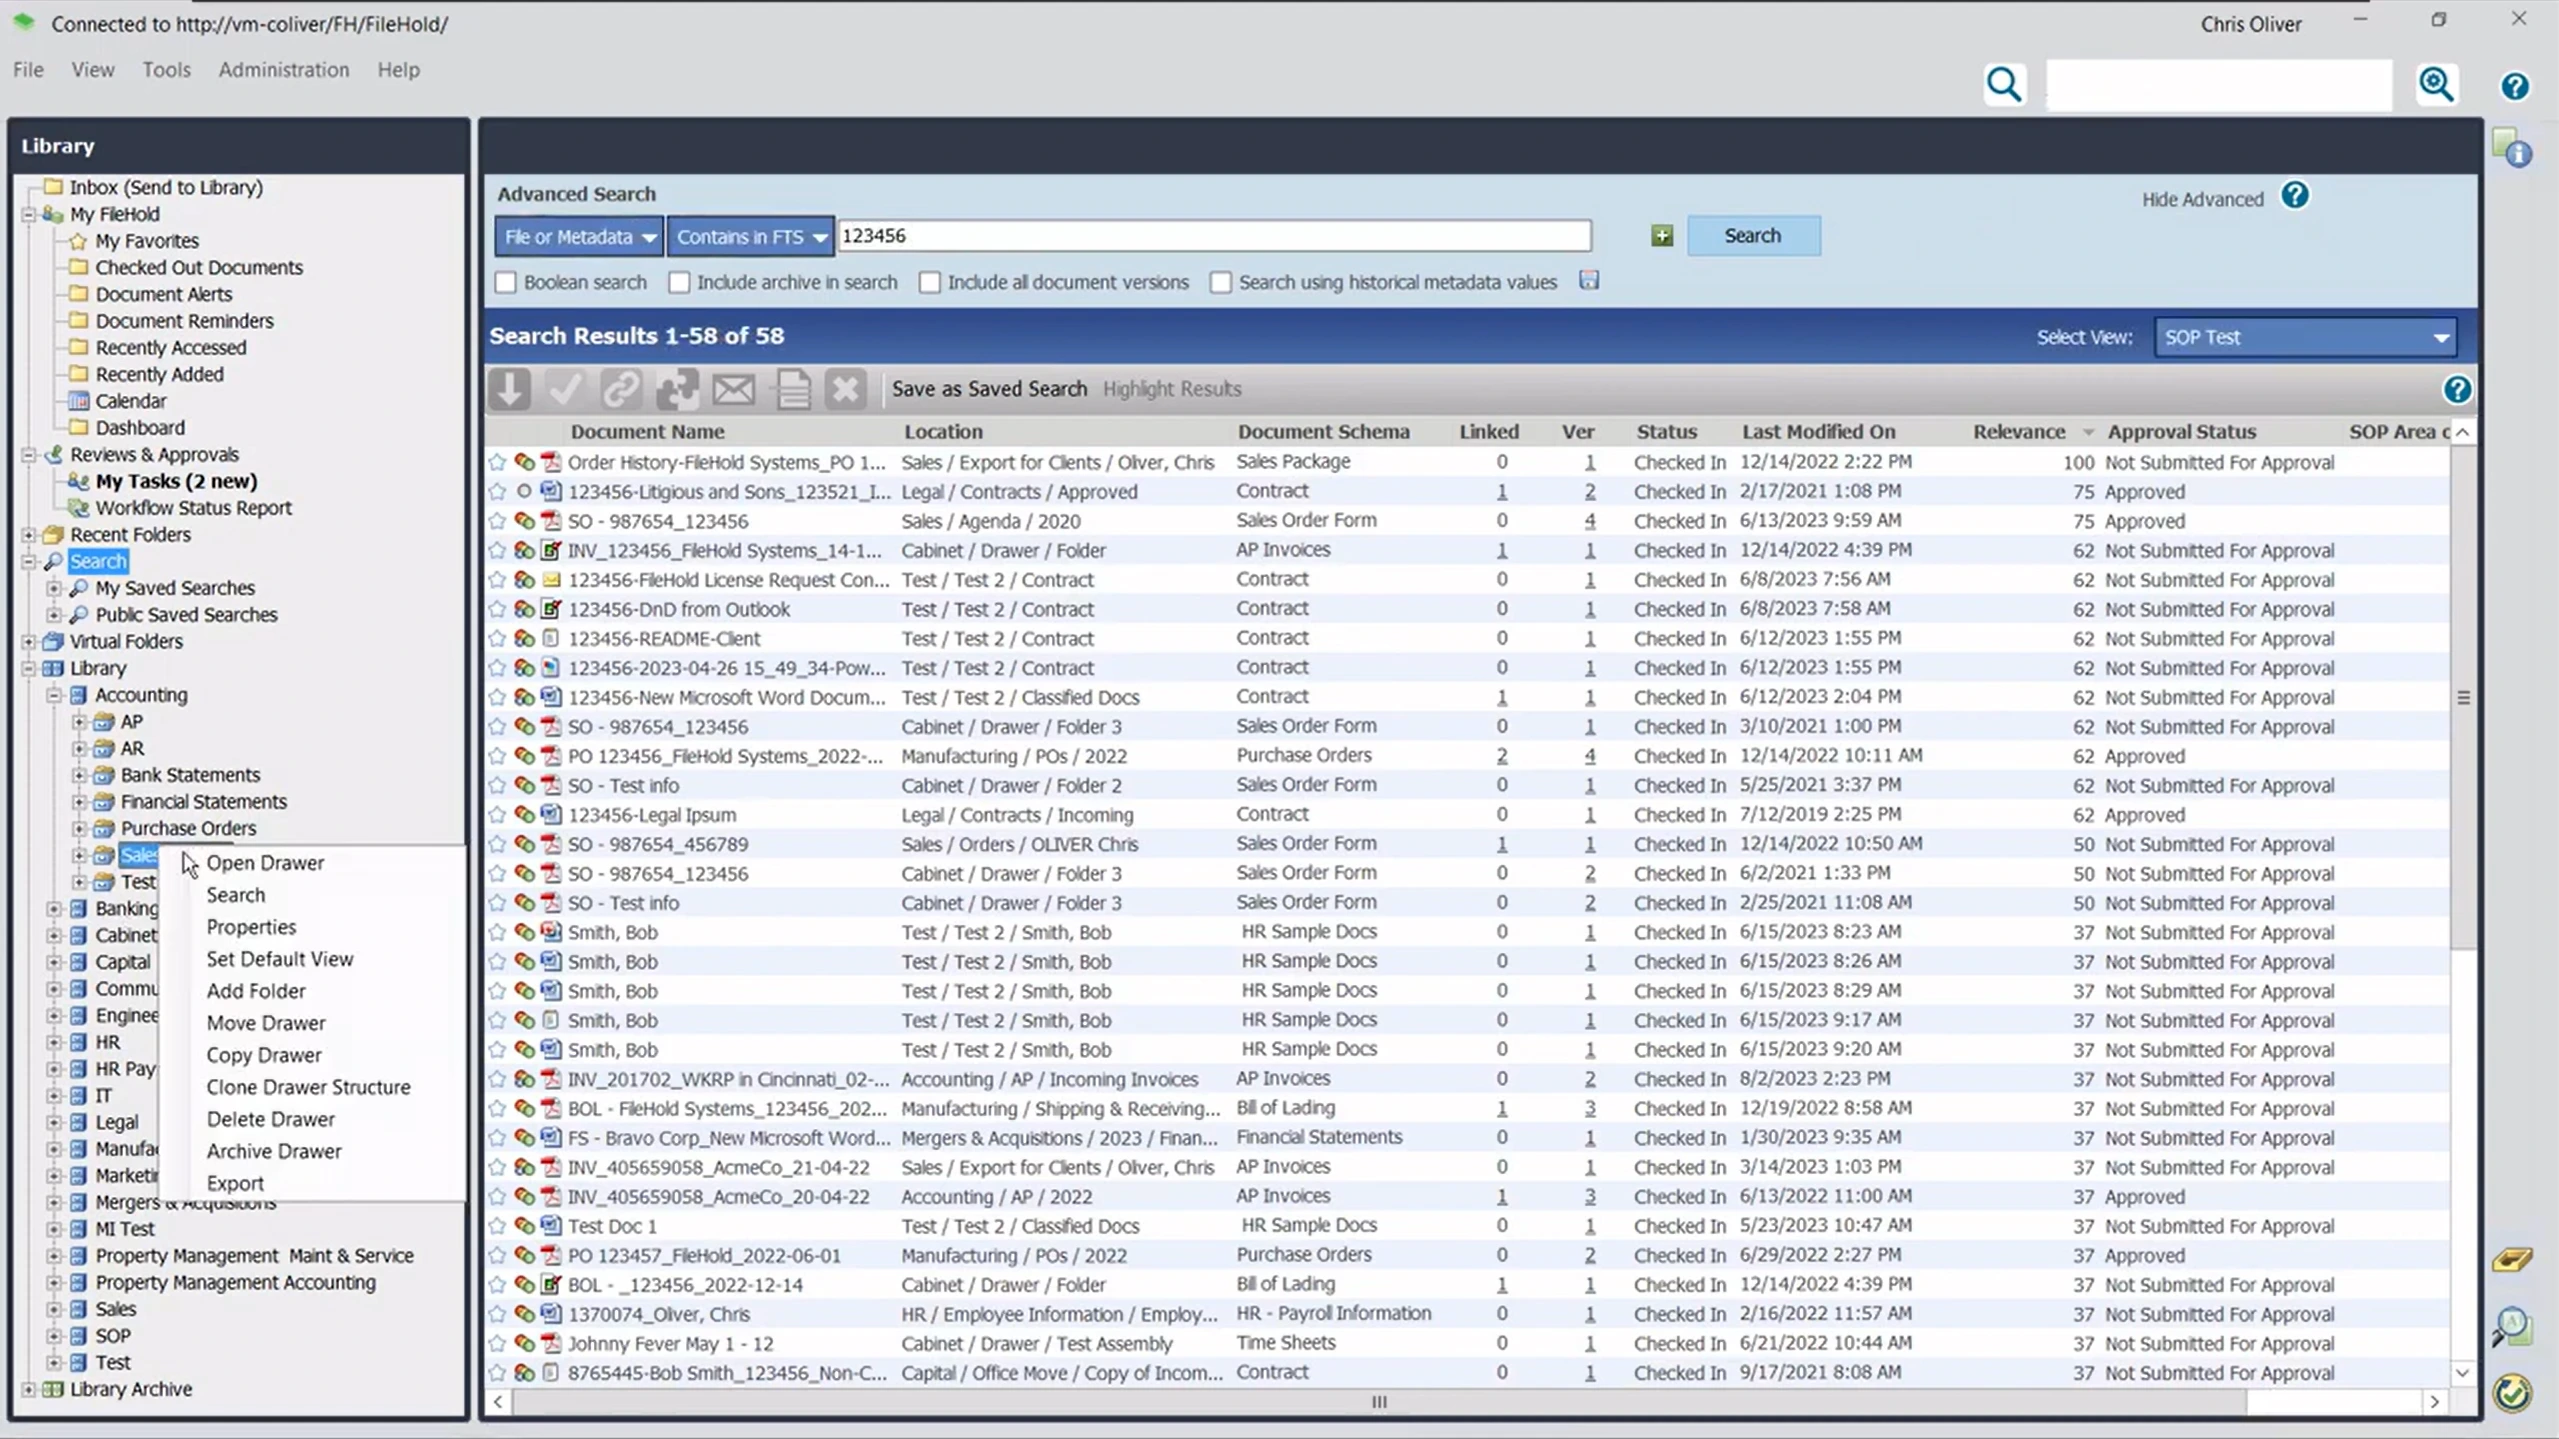Click the yellow tag icon on right sidebar
2559x1439 pixels.
(x=2512, y=1260)
